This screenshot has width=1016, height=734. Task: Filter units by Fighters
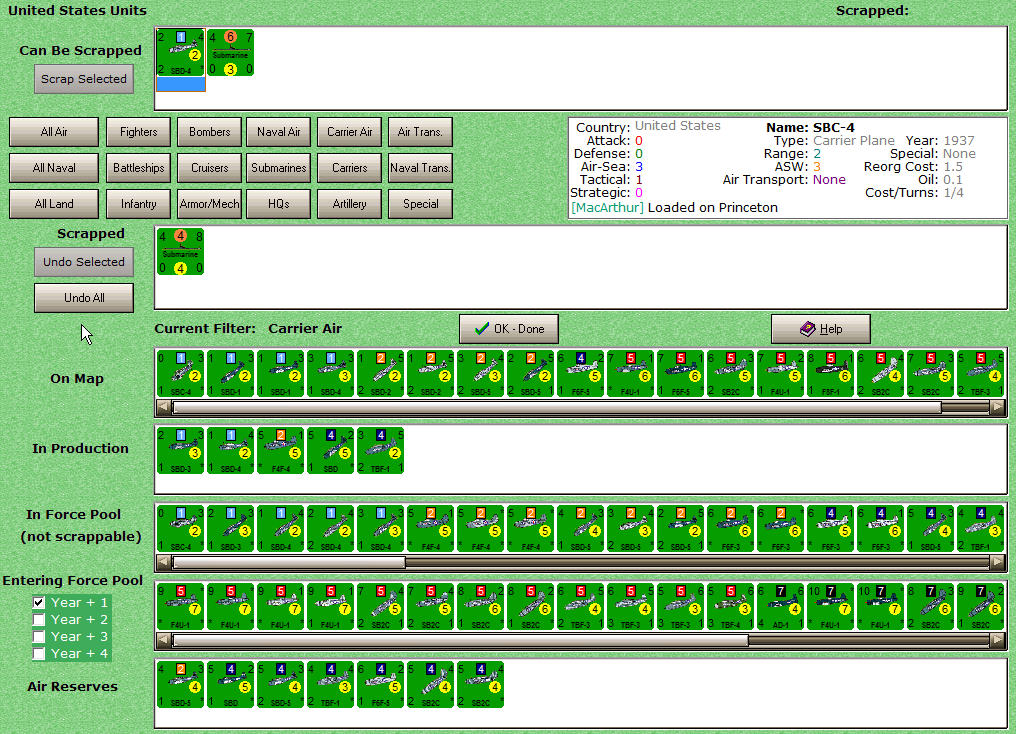tap(139, 132)
